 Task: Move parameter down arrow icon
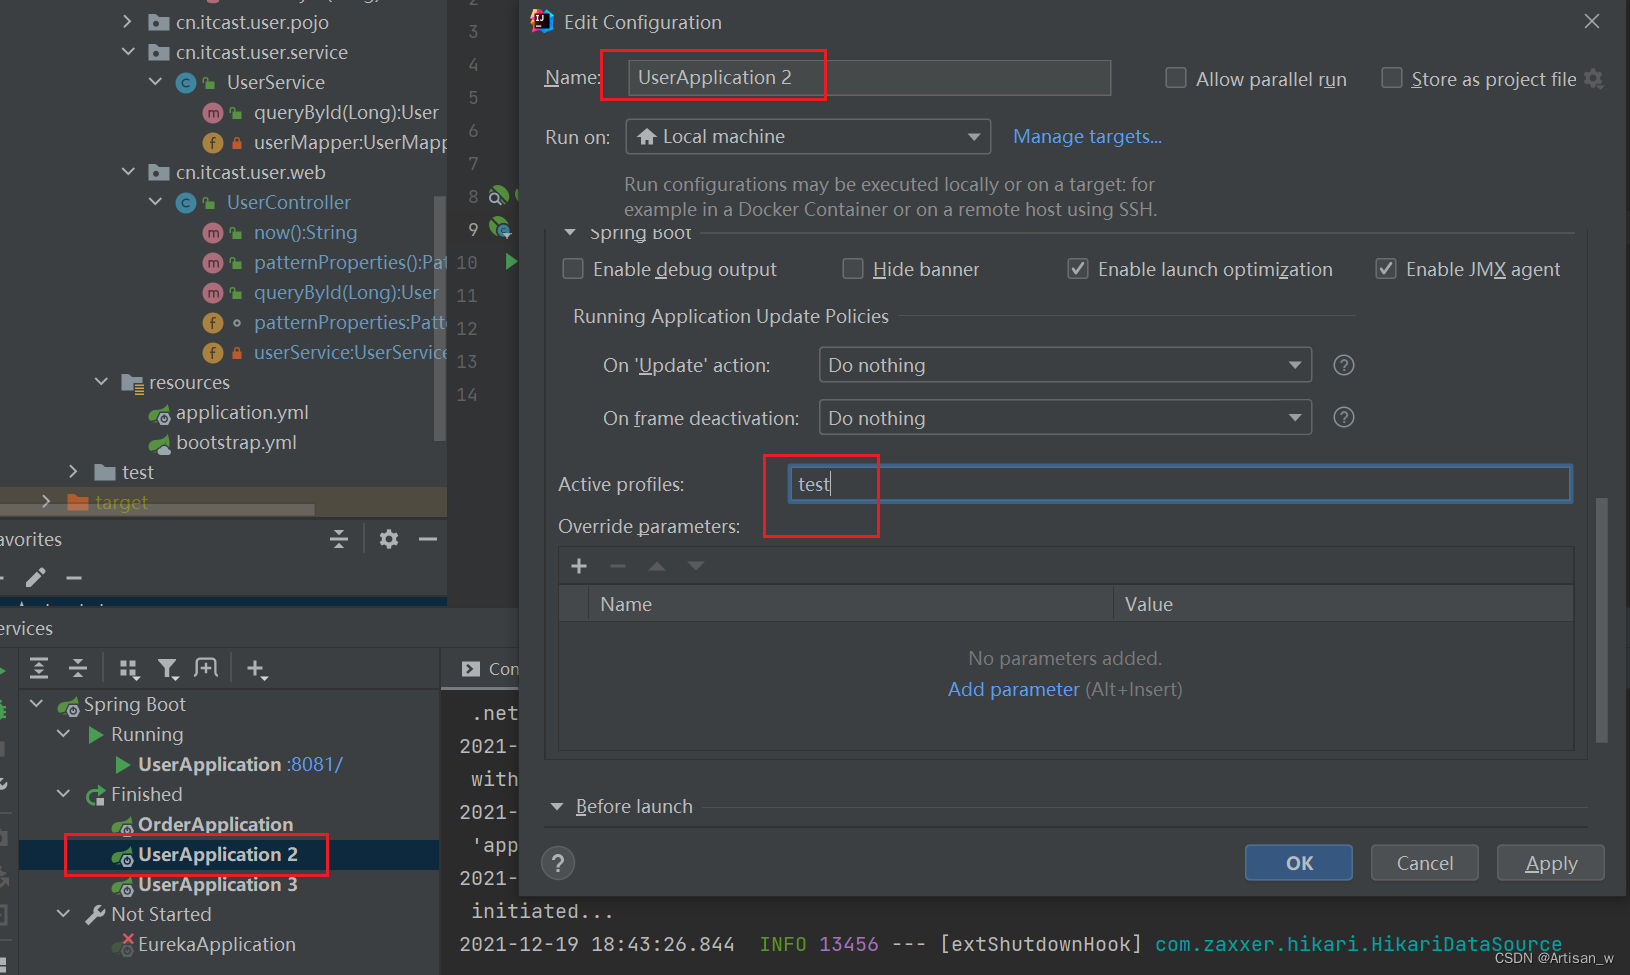[x=696, y=566]
